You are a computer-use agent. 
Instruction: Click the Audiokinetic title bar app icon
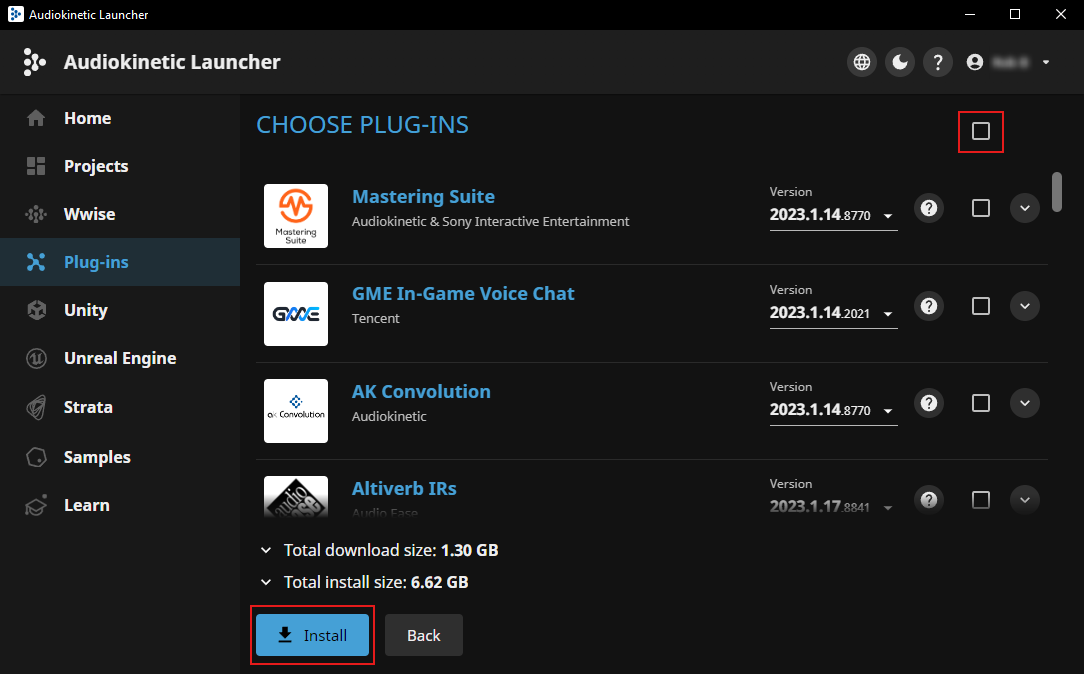point(15,15)
